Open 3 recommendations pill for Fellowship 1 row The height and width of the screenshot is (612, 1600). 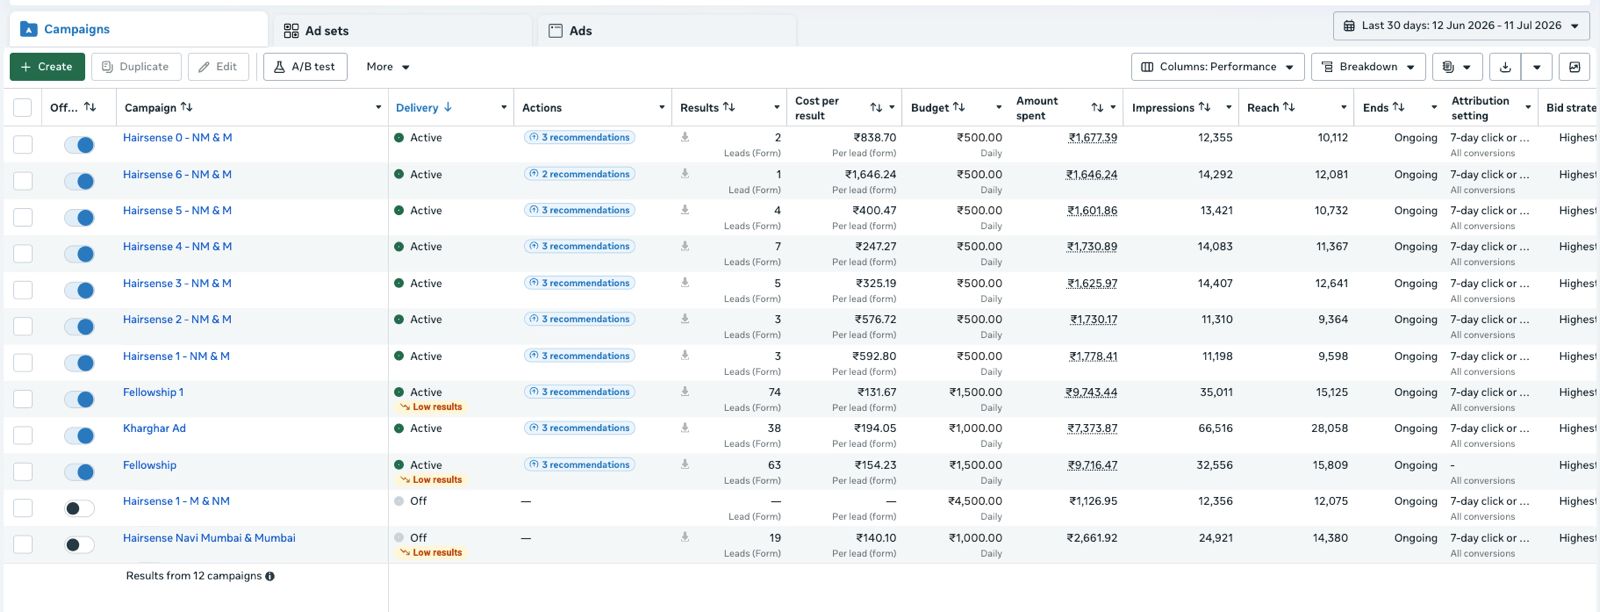click(x=579, y=392)
